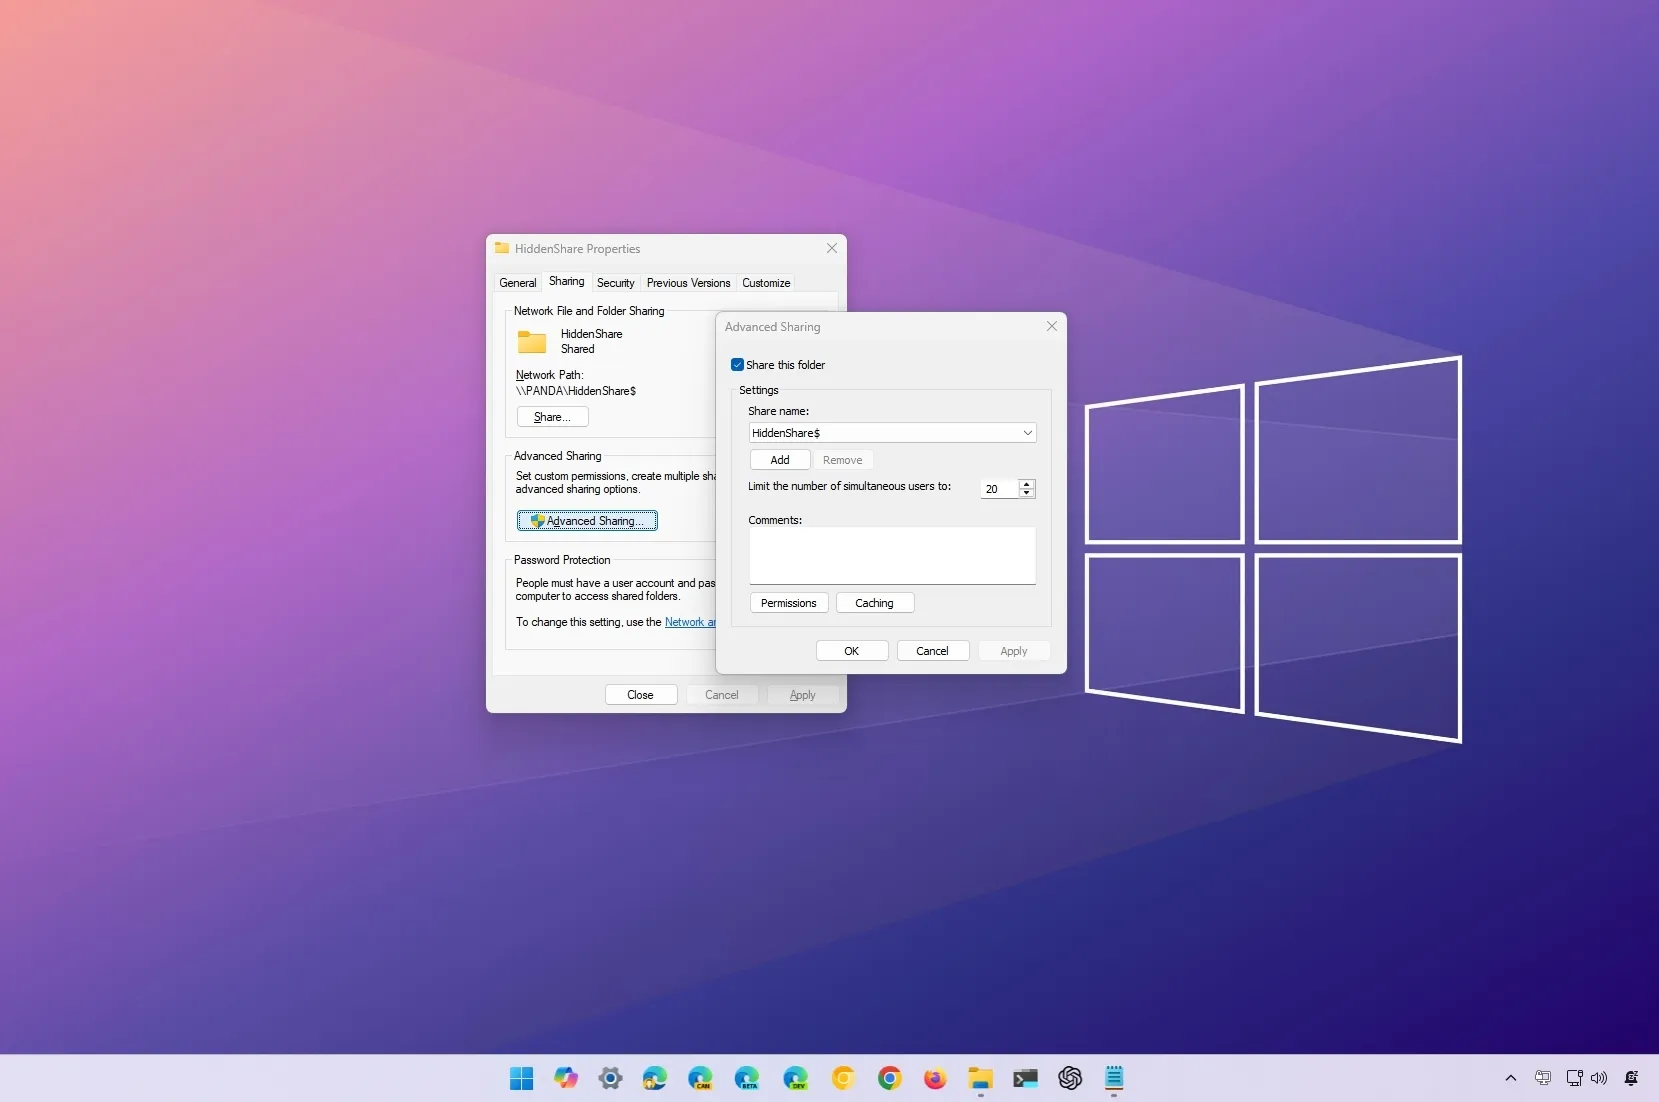This screenshot has height=1102, width=1659.
Task: Launch Google Chrome from taskbar
Action: tap(889, 1078)
